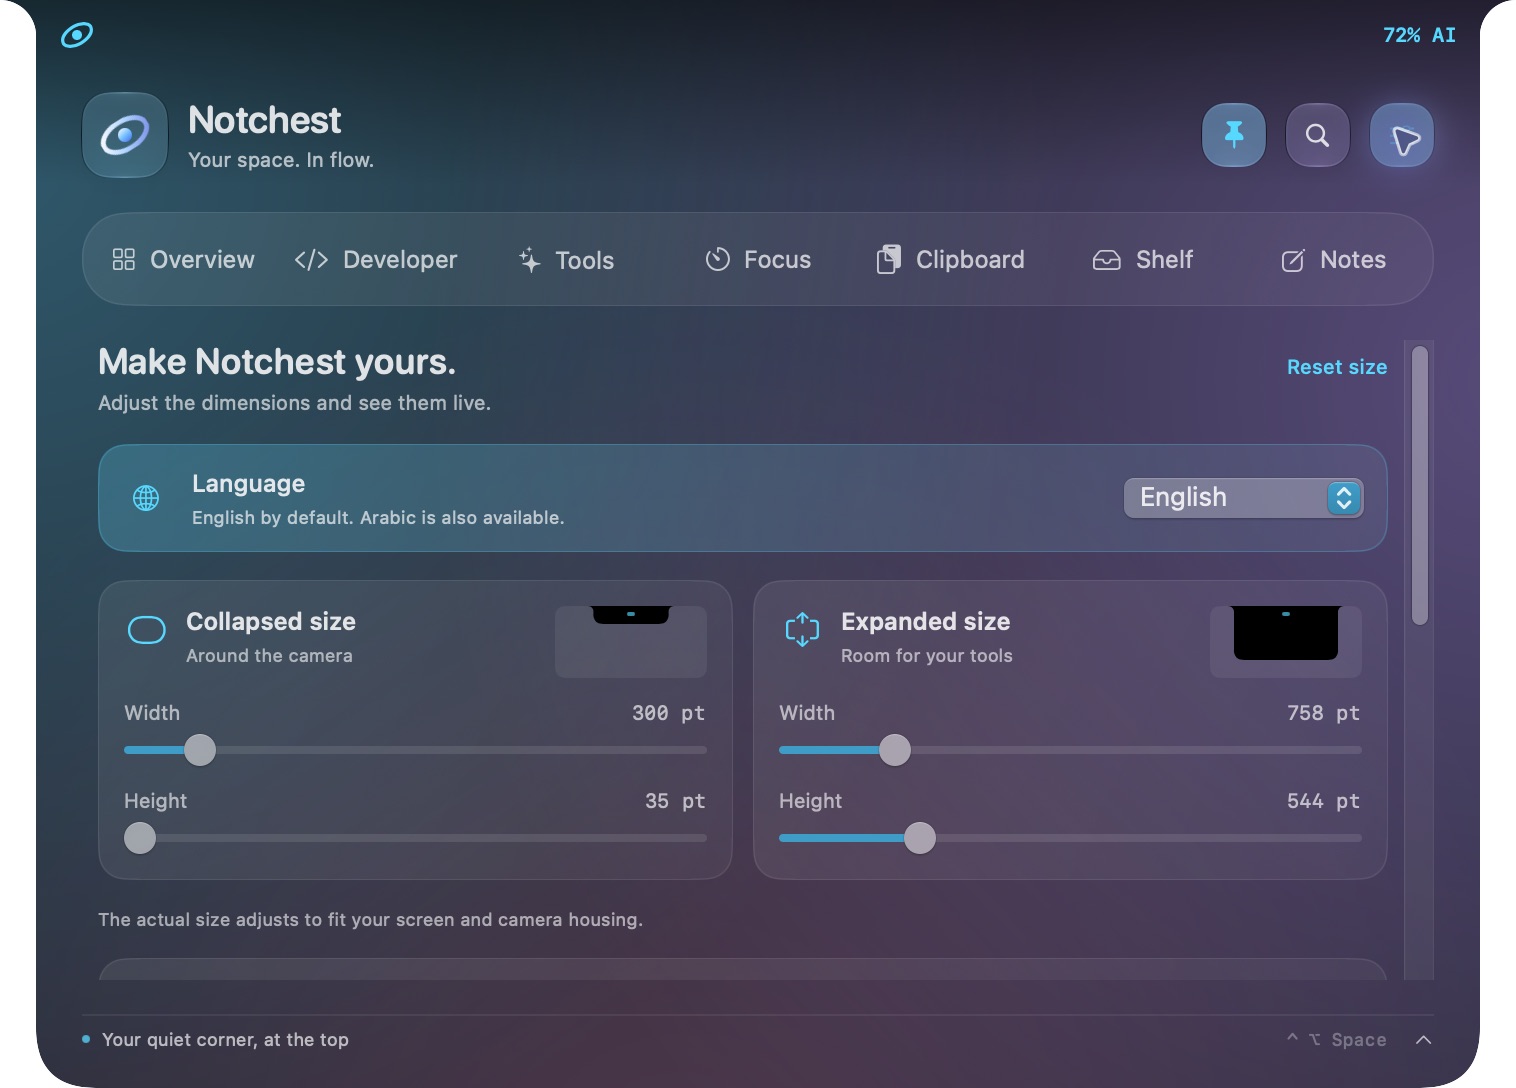Viewport: 1516px width, 1088px height.
Task: Click the cursor pointer button in header
Action: point(1402,135)
